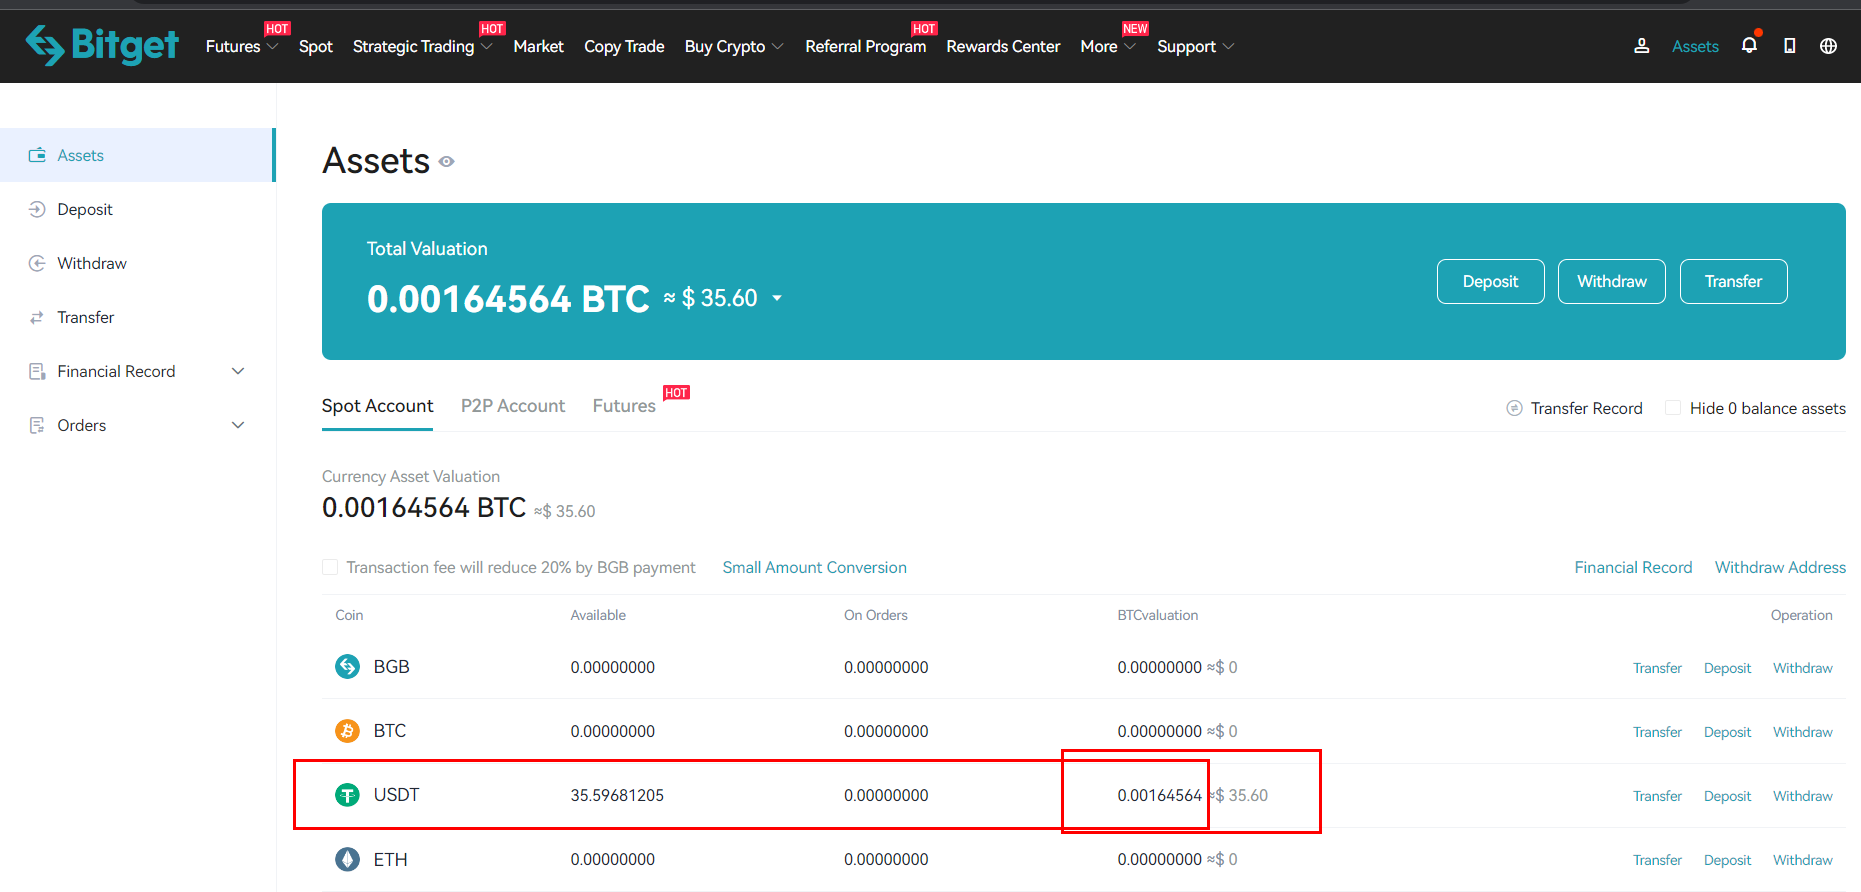Expand Financial Record in sidebar
The height and width of the screenshot is (892, 1861).
point(238,371)
